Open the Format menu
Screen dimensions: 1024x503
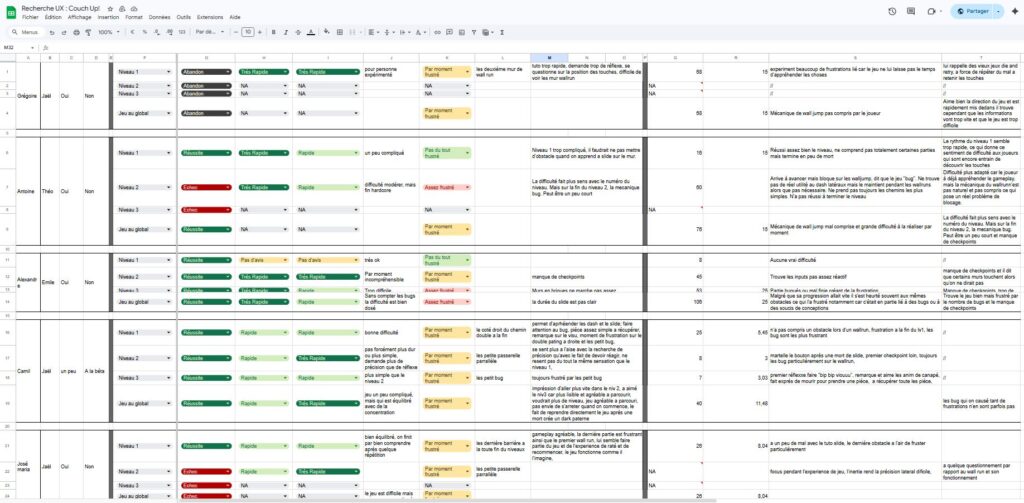(x=134, y=17)
